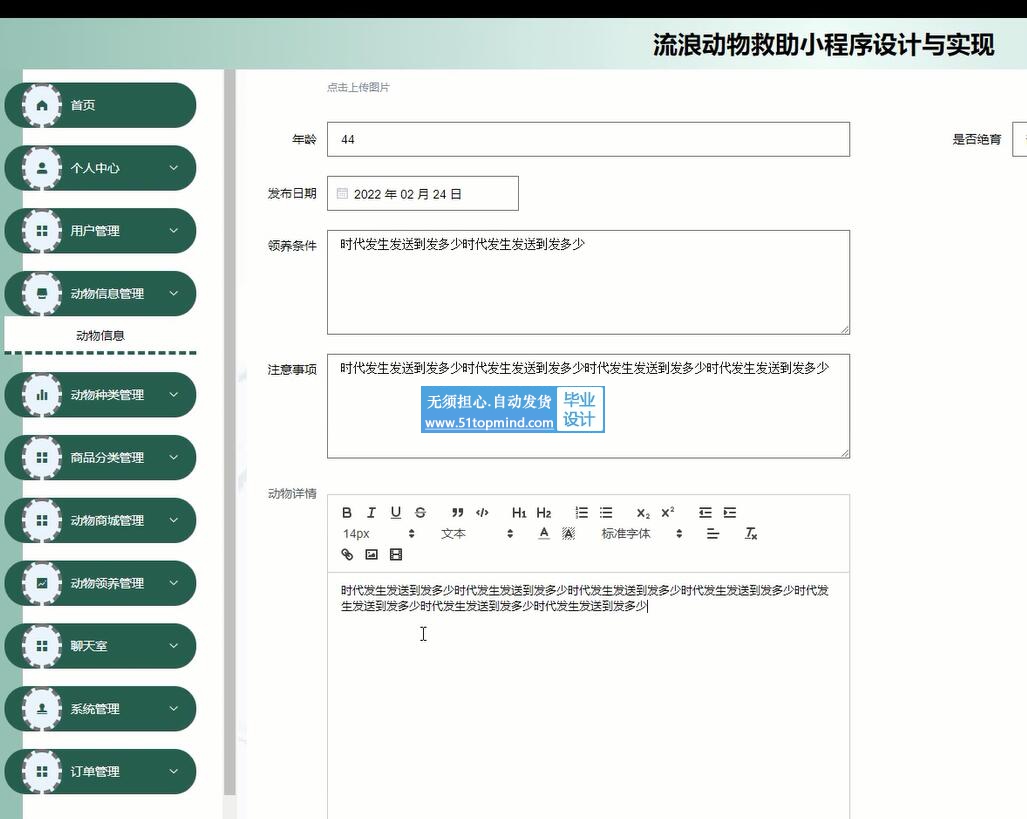Screen dimensions: 1027x819
Task: Insert a blockquote in editor
Action: tap(457, 512)
